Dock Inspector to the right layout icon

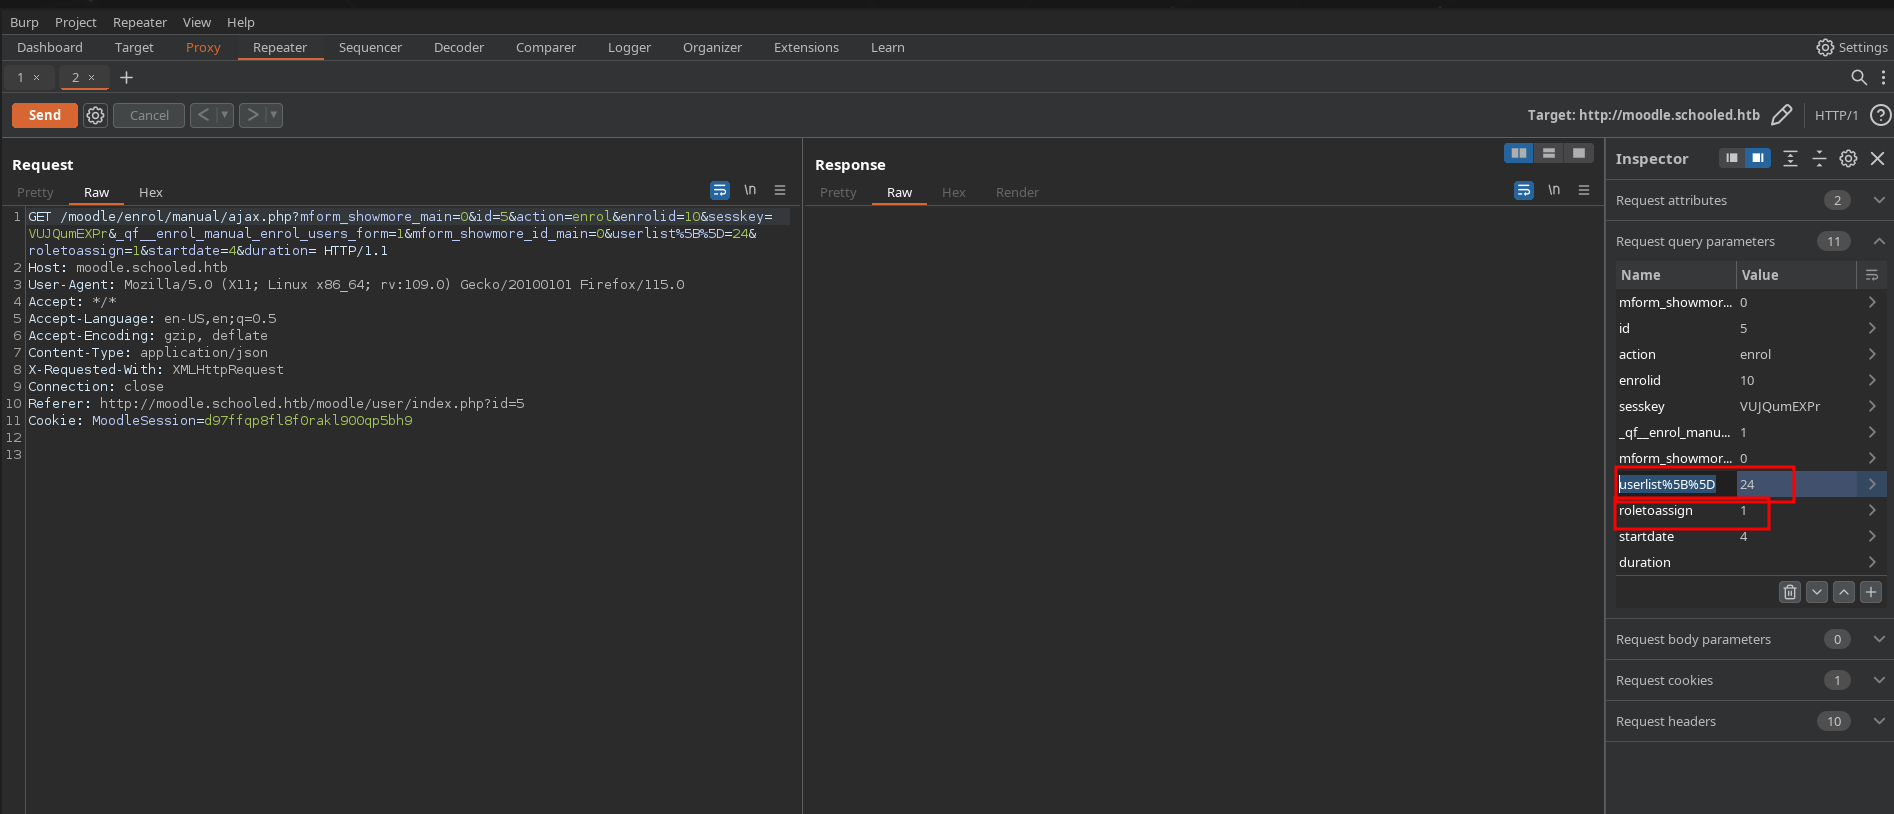coord(1757,158)
